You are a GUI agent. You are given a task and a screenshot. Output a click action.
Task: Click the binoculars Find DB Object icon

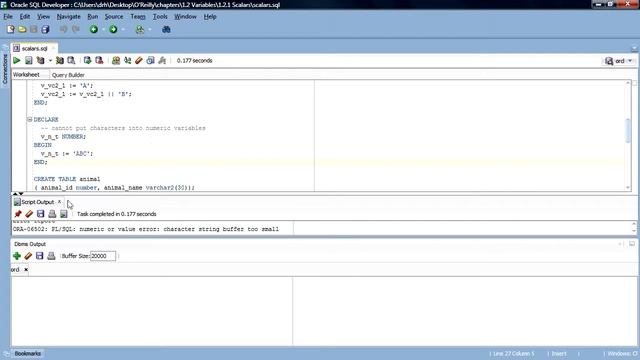pos(166,29)
